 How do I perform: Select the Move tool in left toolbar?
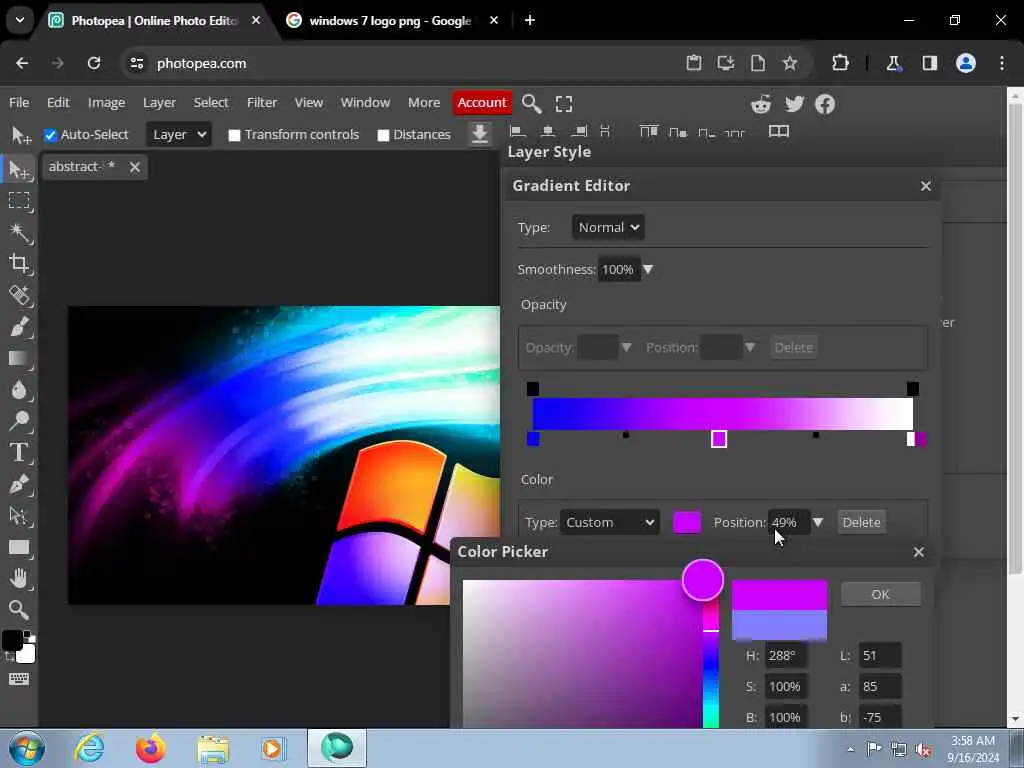click(19, 170)
